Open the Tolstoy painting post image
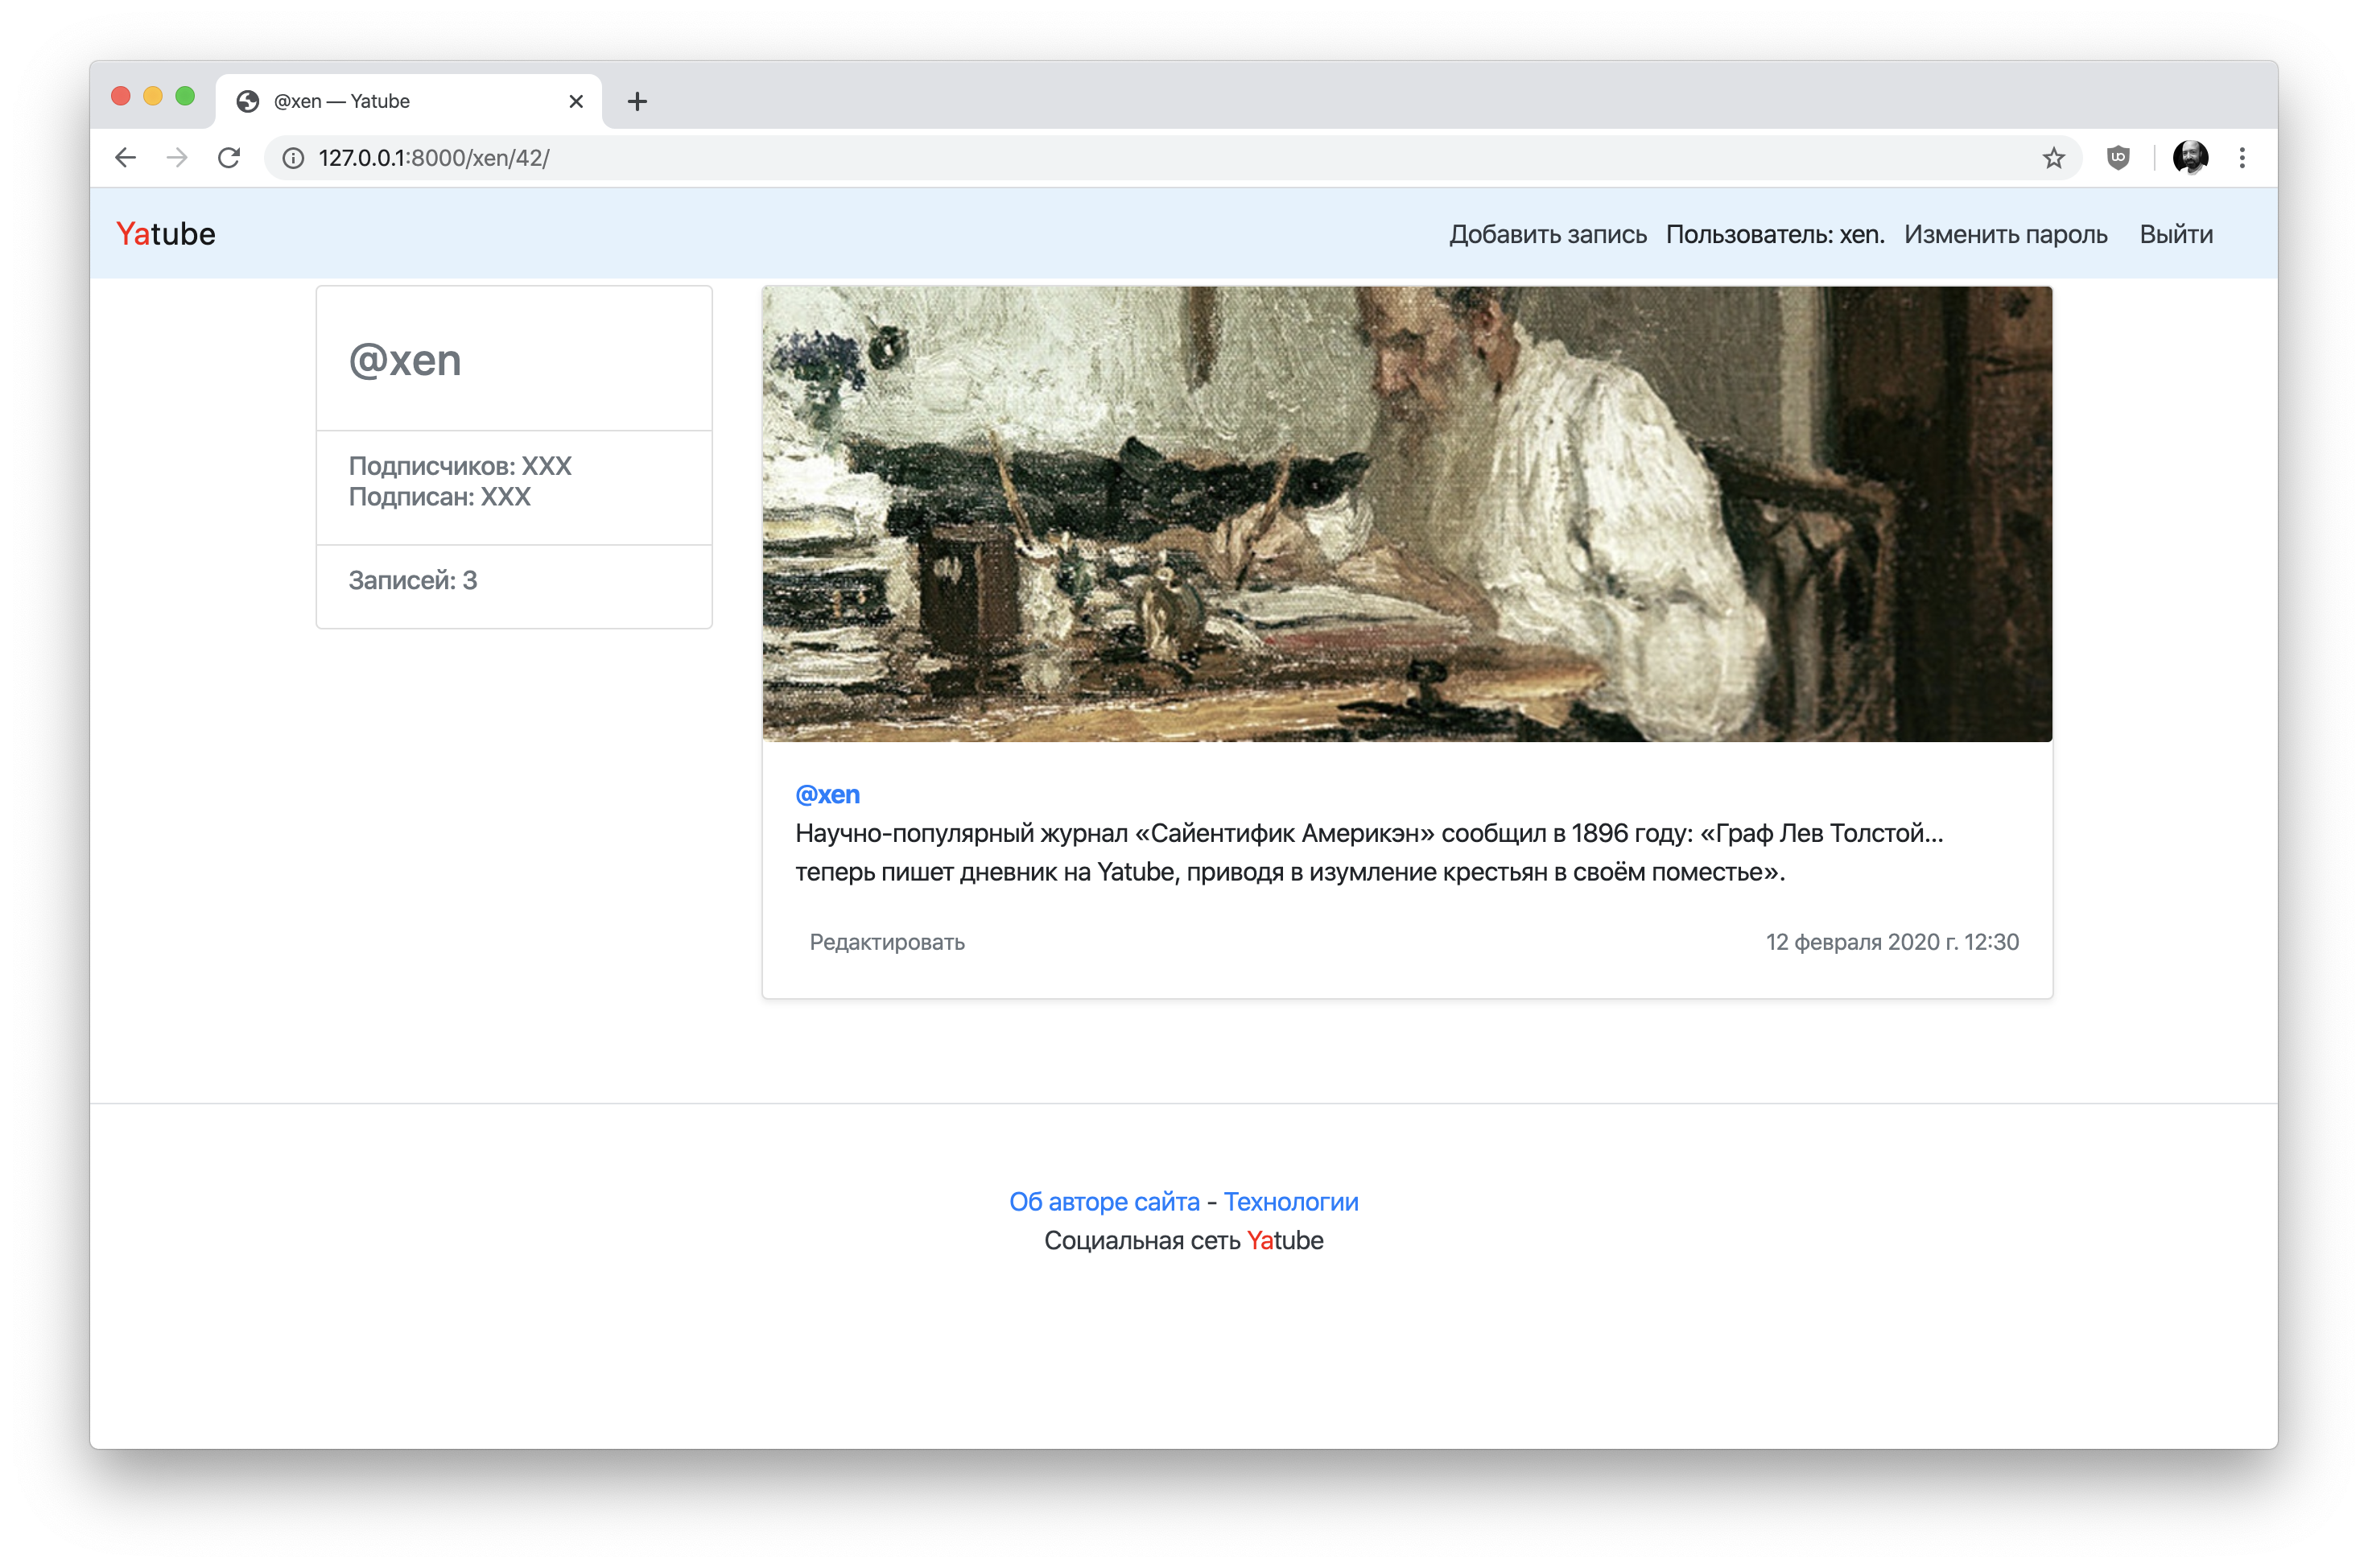 [x=1407, y=514]
